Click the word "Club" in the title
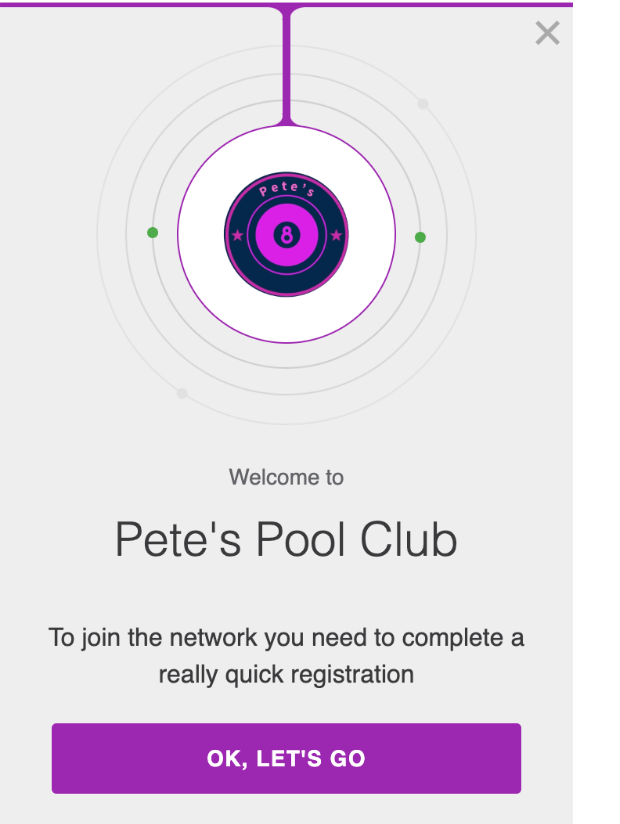This screenshot has height=824, width=620. (x=409, y=539)
